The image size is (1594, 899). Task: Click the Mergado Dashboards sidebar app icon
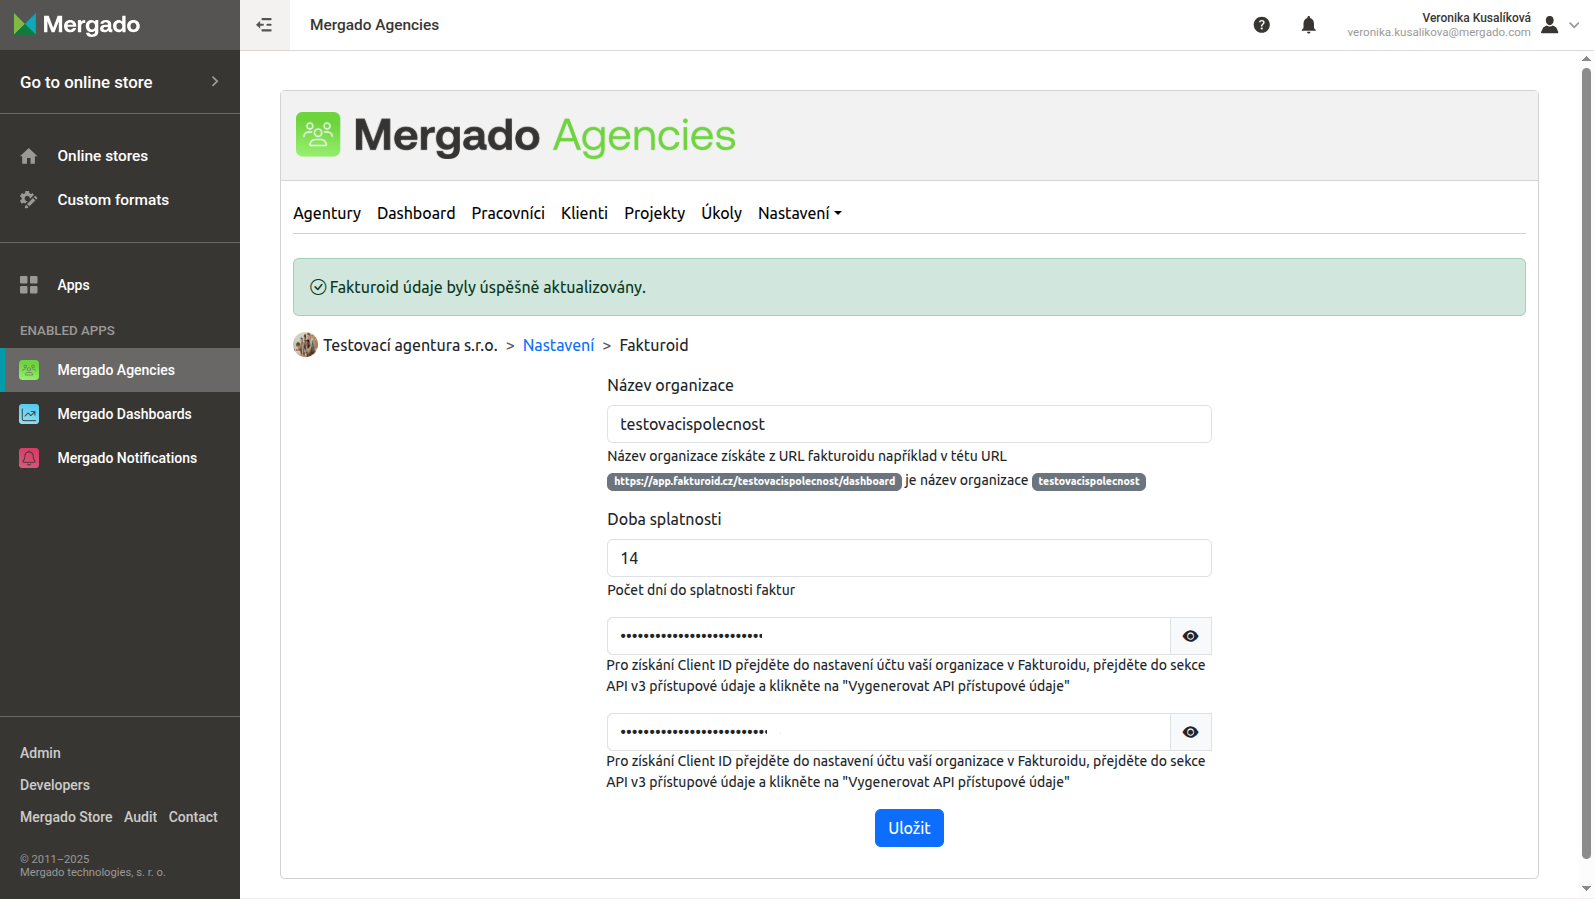pyautogui.click(x=29, y=414)
